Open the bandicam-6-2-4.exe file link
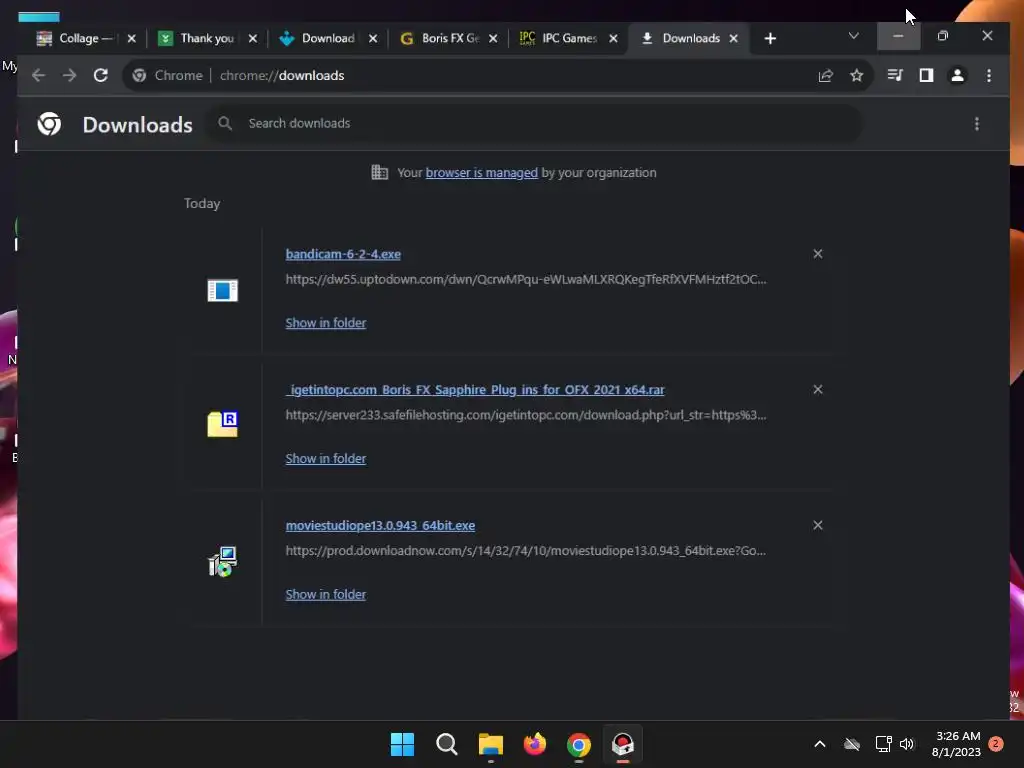Screen dimensions: 1024x768 point(343,255)
